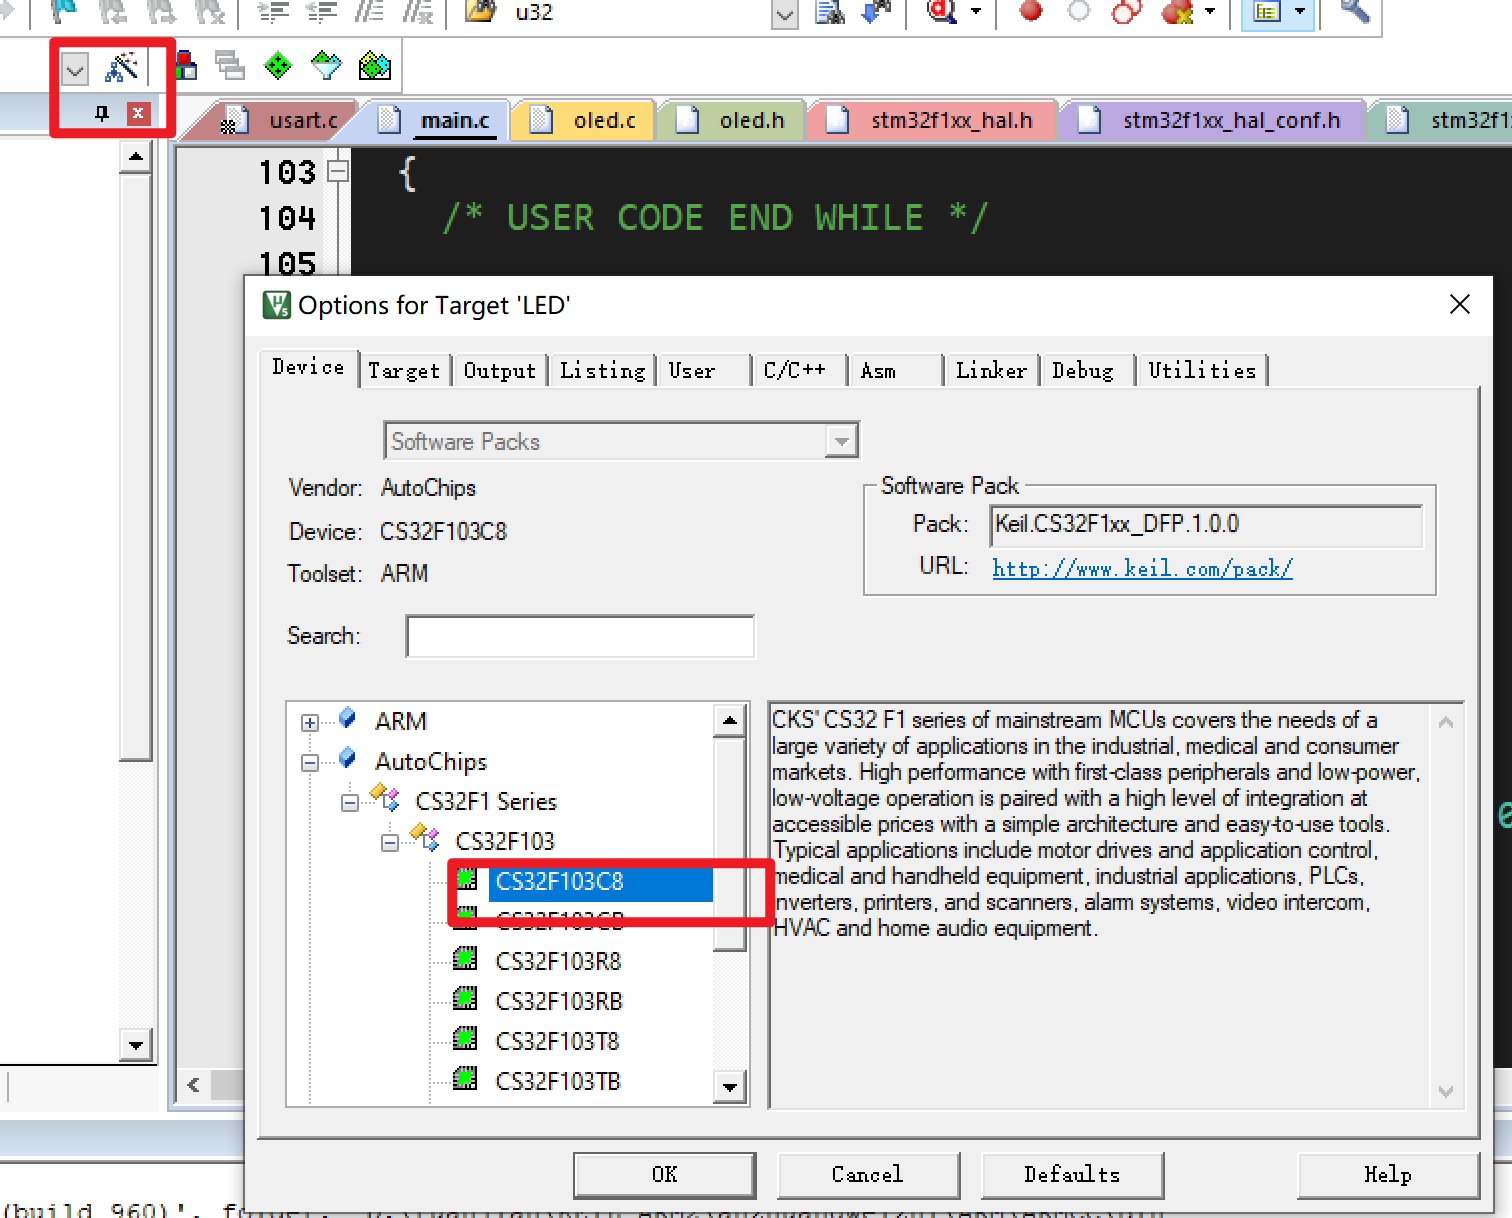This screenshot has width=1512, height=1218.
Task: Switch to the Target tab
Action: point(404,370)
